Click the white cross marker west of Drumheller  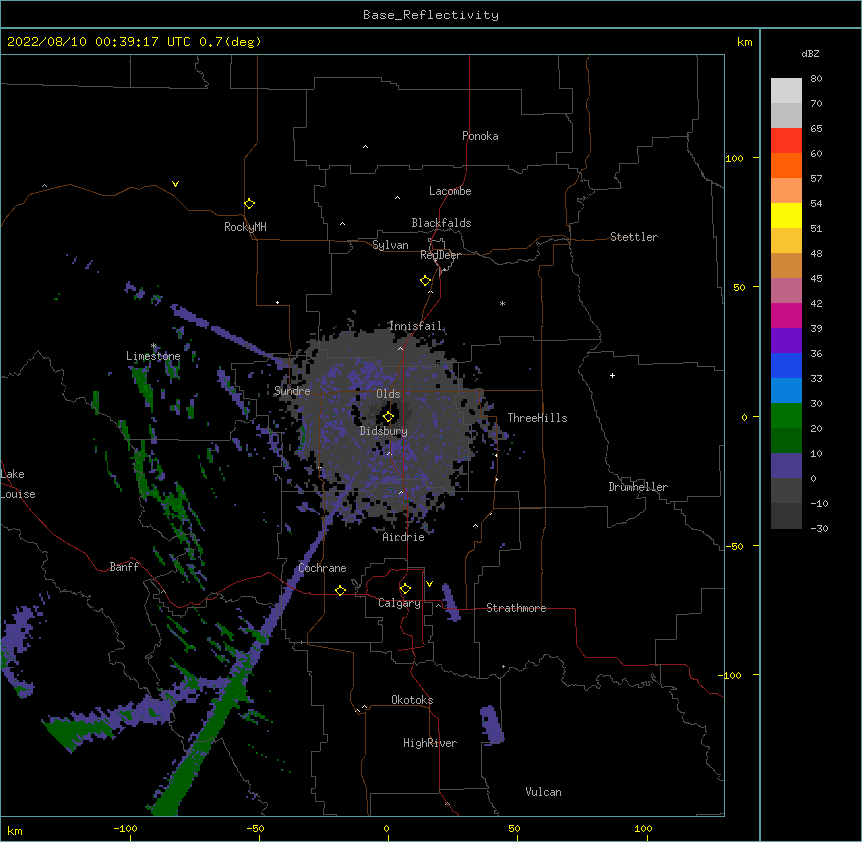pos(612,375)
